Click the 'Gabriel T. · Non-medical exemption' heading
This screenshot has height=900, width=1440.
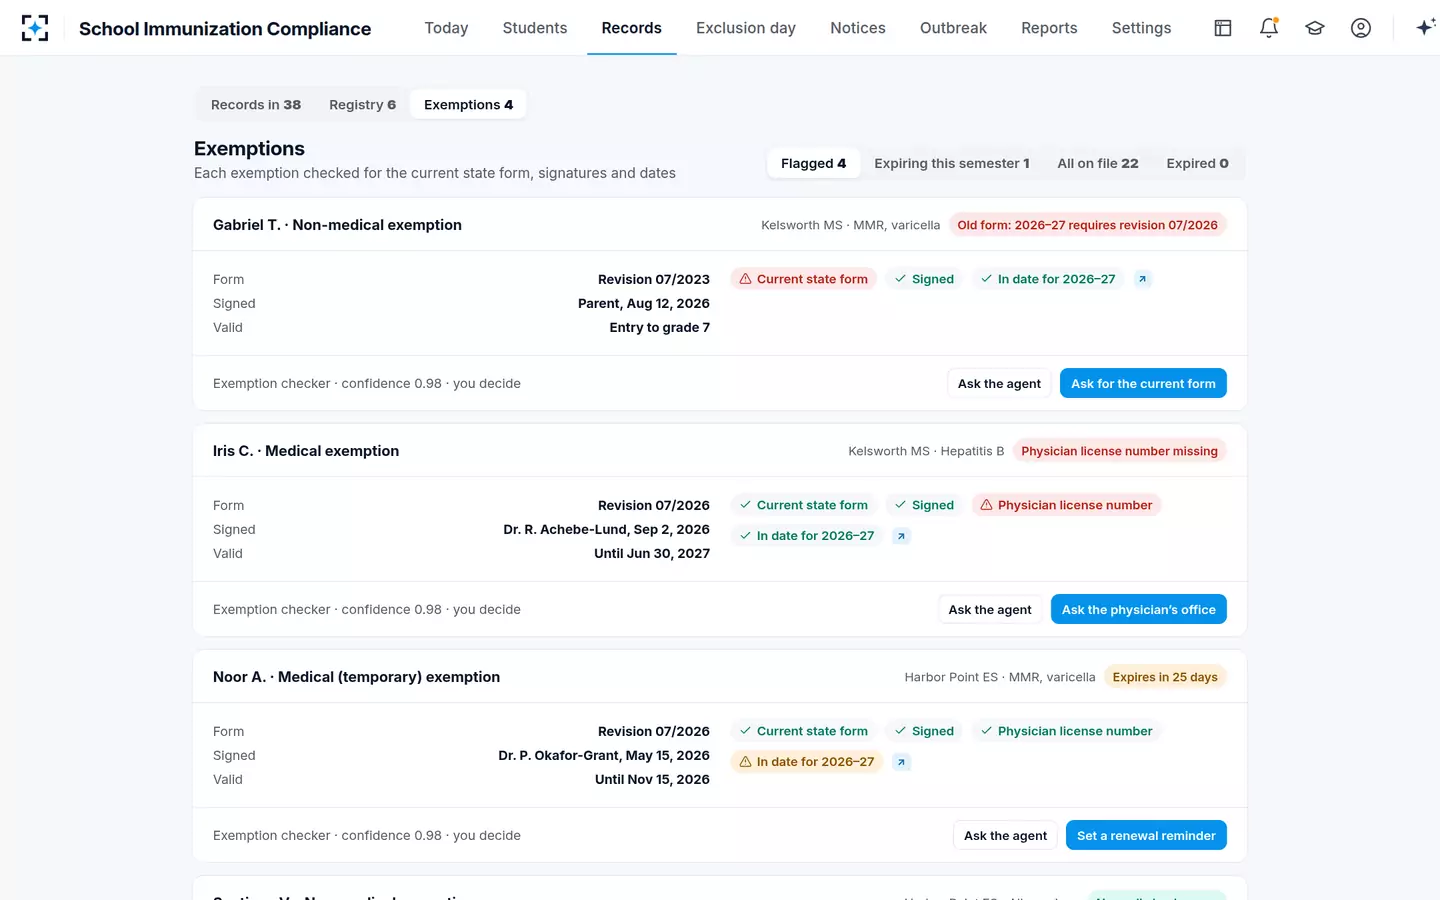(337, 225)
